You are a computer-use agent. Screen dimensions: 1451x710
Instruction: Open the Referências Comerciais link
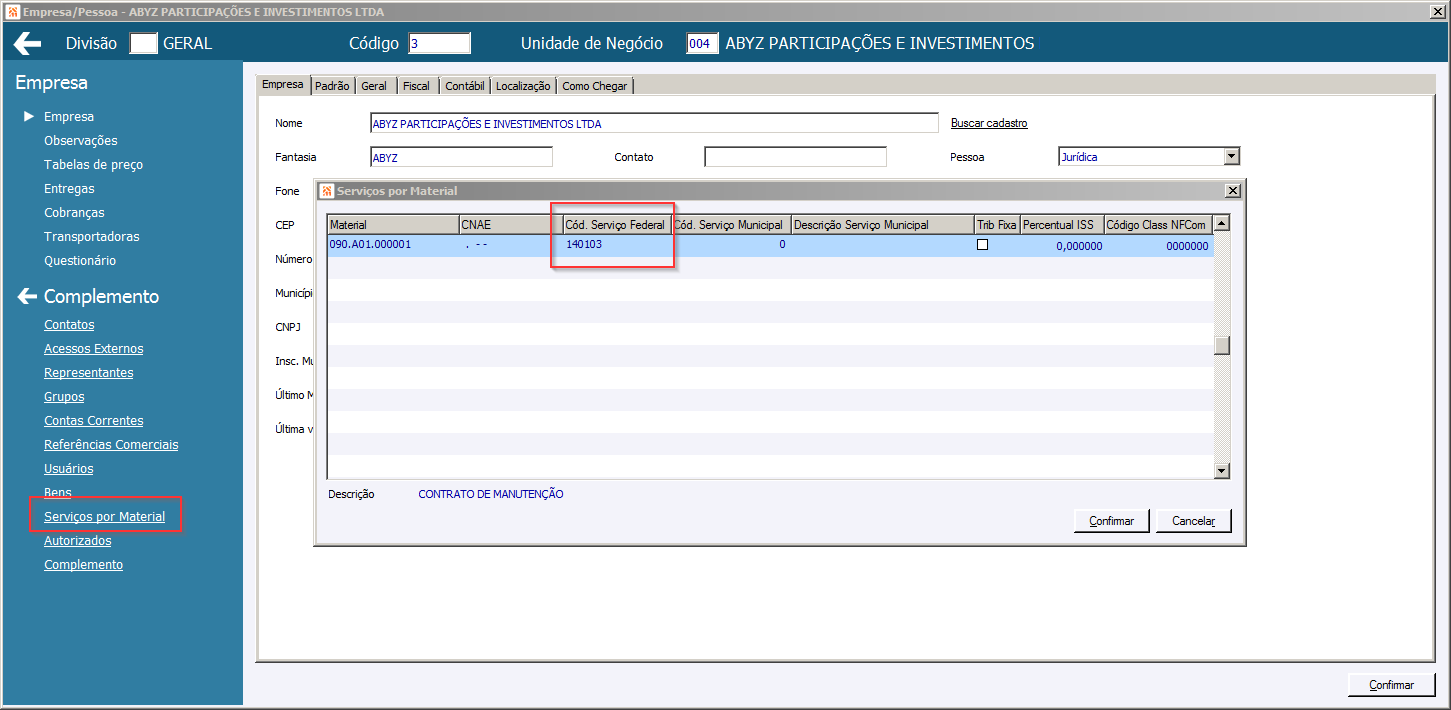[111, 444]
